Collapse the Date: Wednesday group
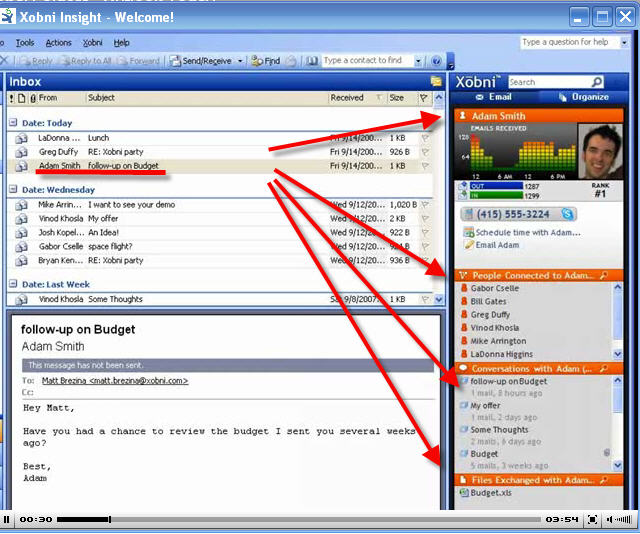This screenshot has width=640, height=534. click(13, 189)
